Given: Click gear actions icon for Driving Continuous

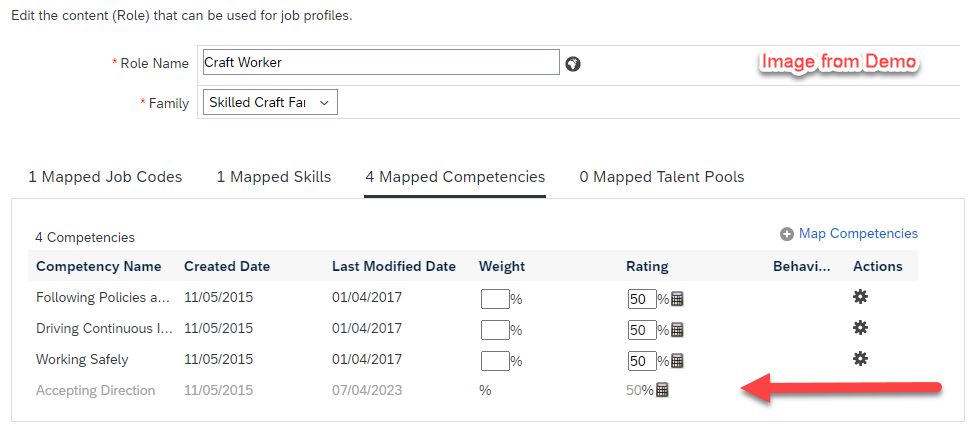Looking at the screenshot, I should click(x=860, y=328).
